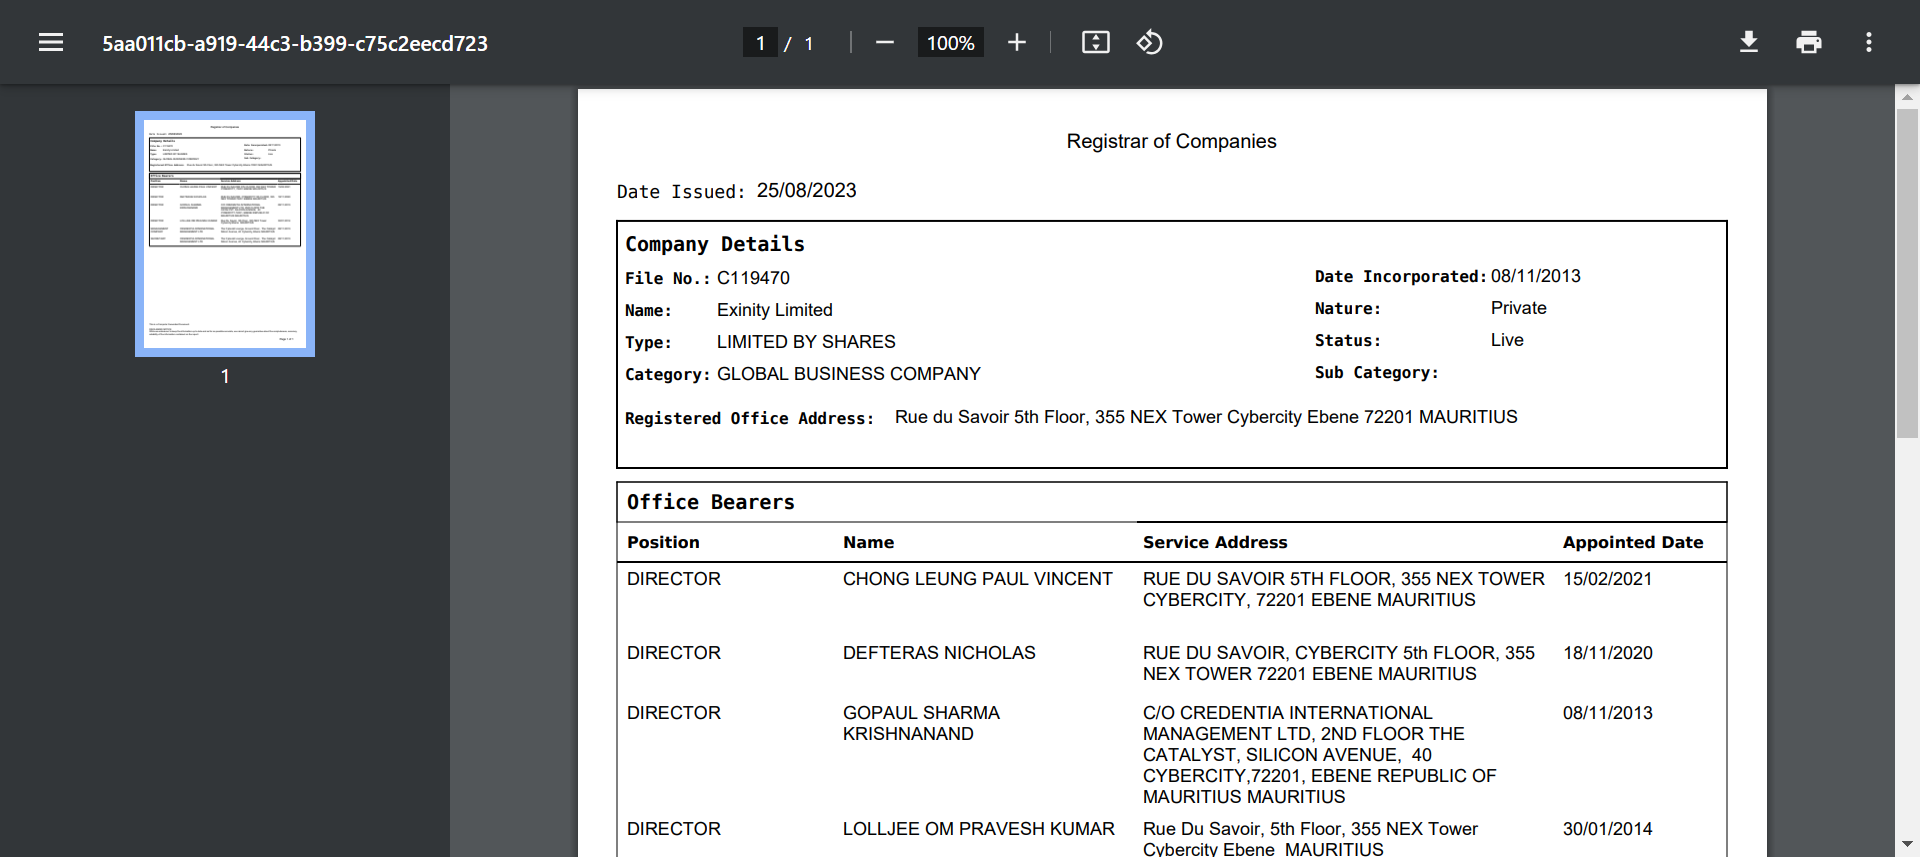This screenshot has height=857, width=1920.
Task: Click appointed date 30/01/2014
Action: pyautogui.click(x=1607, y=829)
